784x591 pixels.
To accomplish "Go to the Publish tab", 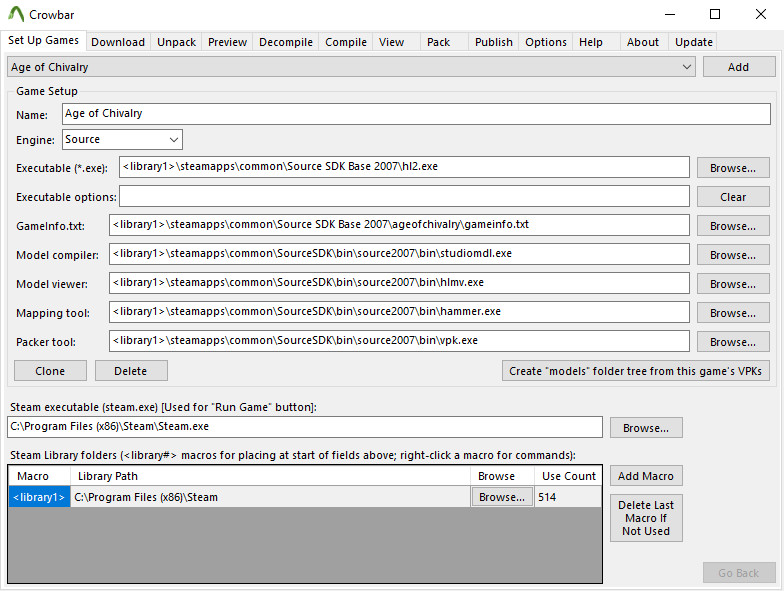I will (494, 42).
